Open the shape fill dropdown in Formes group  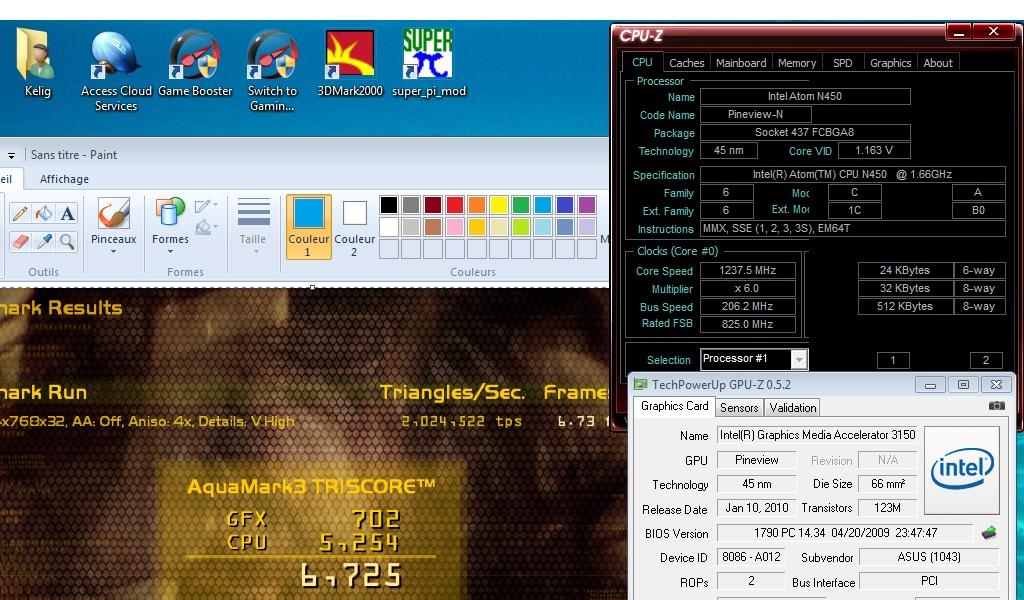(x=206, y=227)
